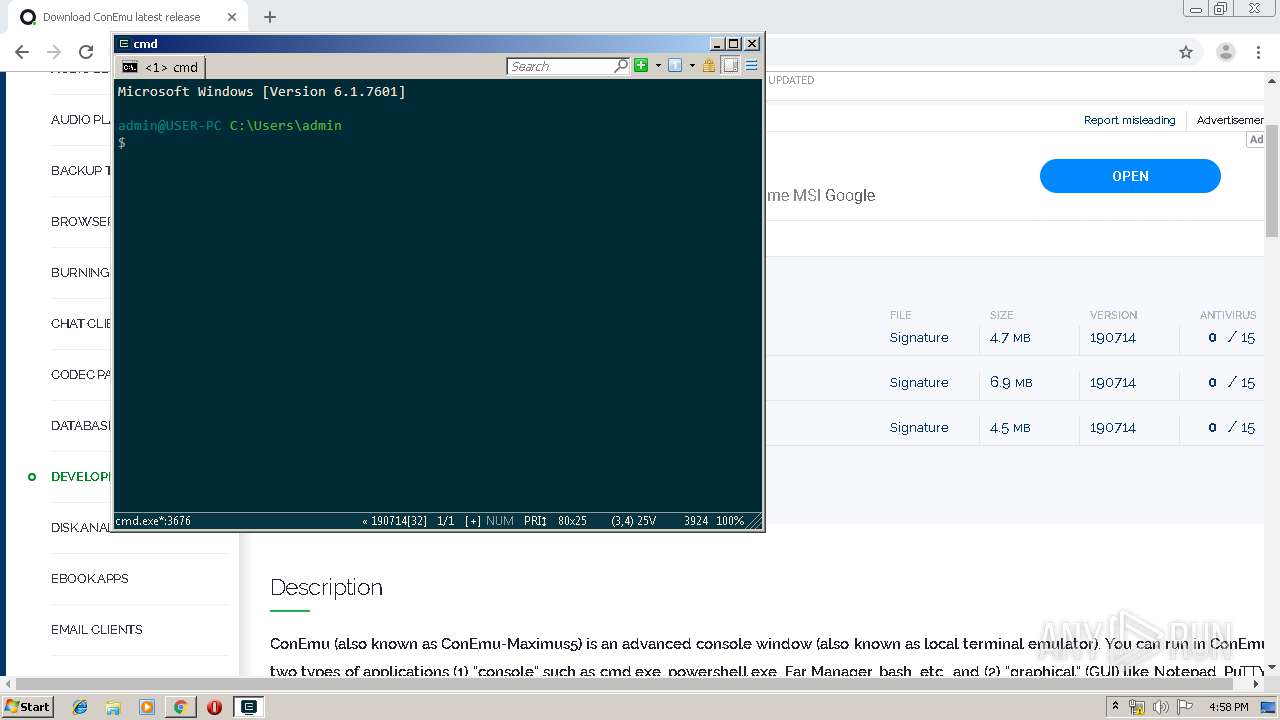The height and width of the screenshot is (720, 1280).
Task: Go back in the browser
Action: [x=22, y=52]
